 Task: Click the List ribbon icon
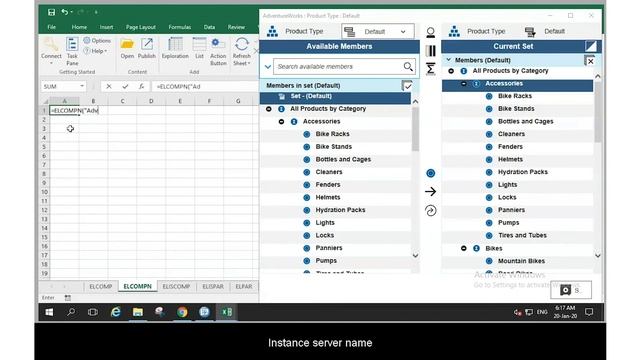click(199, 48)
